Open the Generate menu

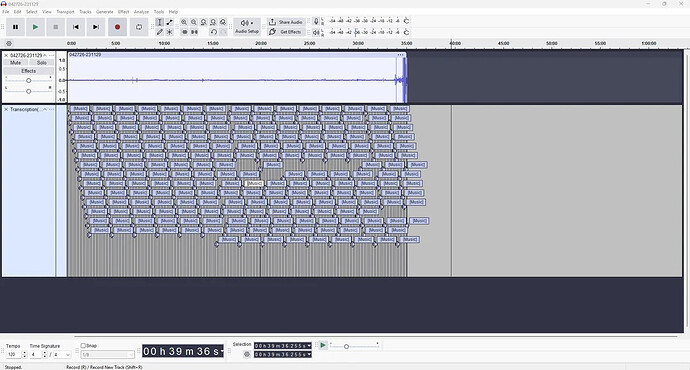click(x=105, y=12)
